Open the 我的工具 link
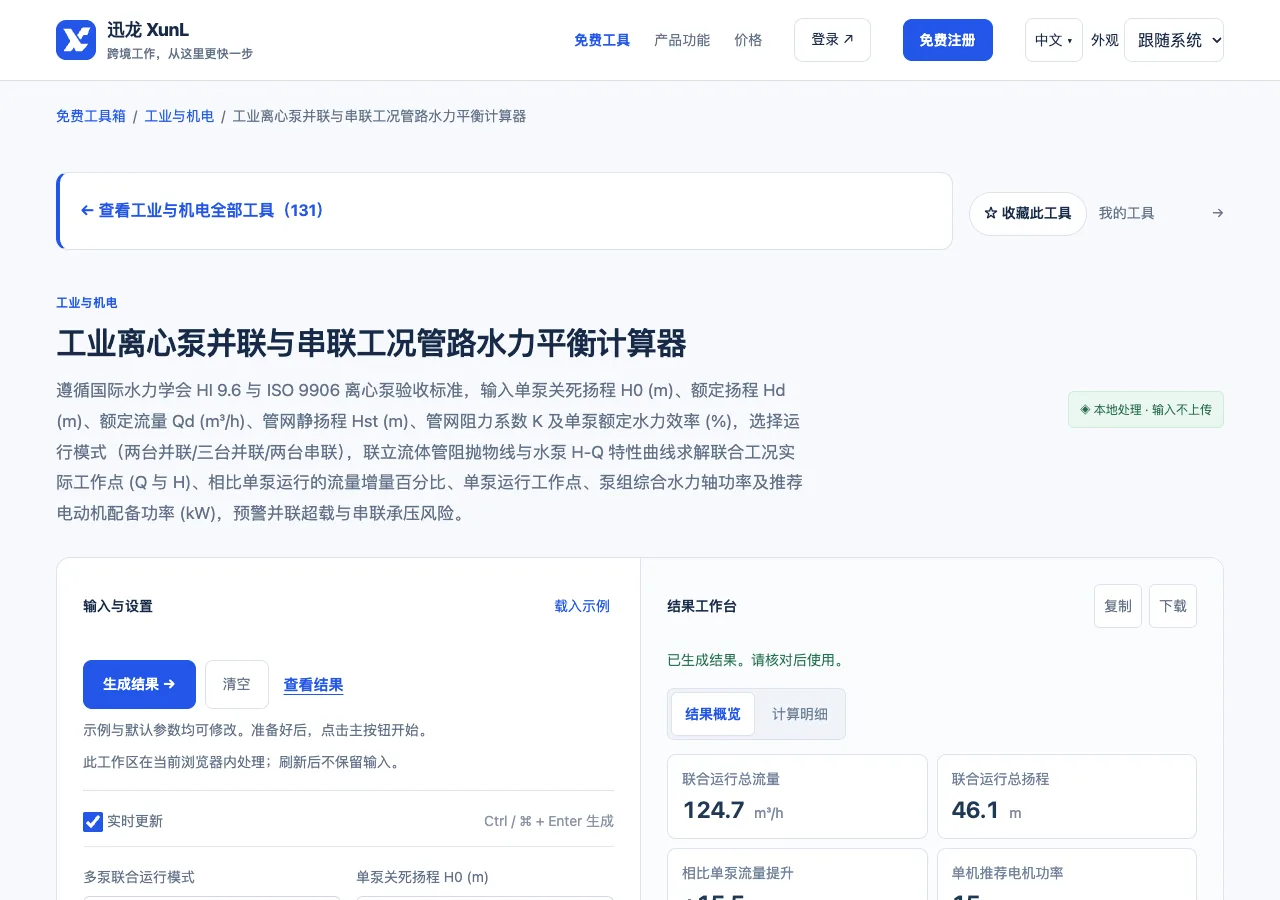The height and width of the screenshot is (900, 1280). point(1127,213)
